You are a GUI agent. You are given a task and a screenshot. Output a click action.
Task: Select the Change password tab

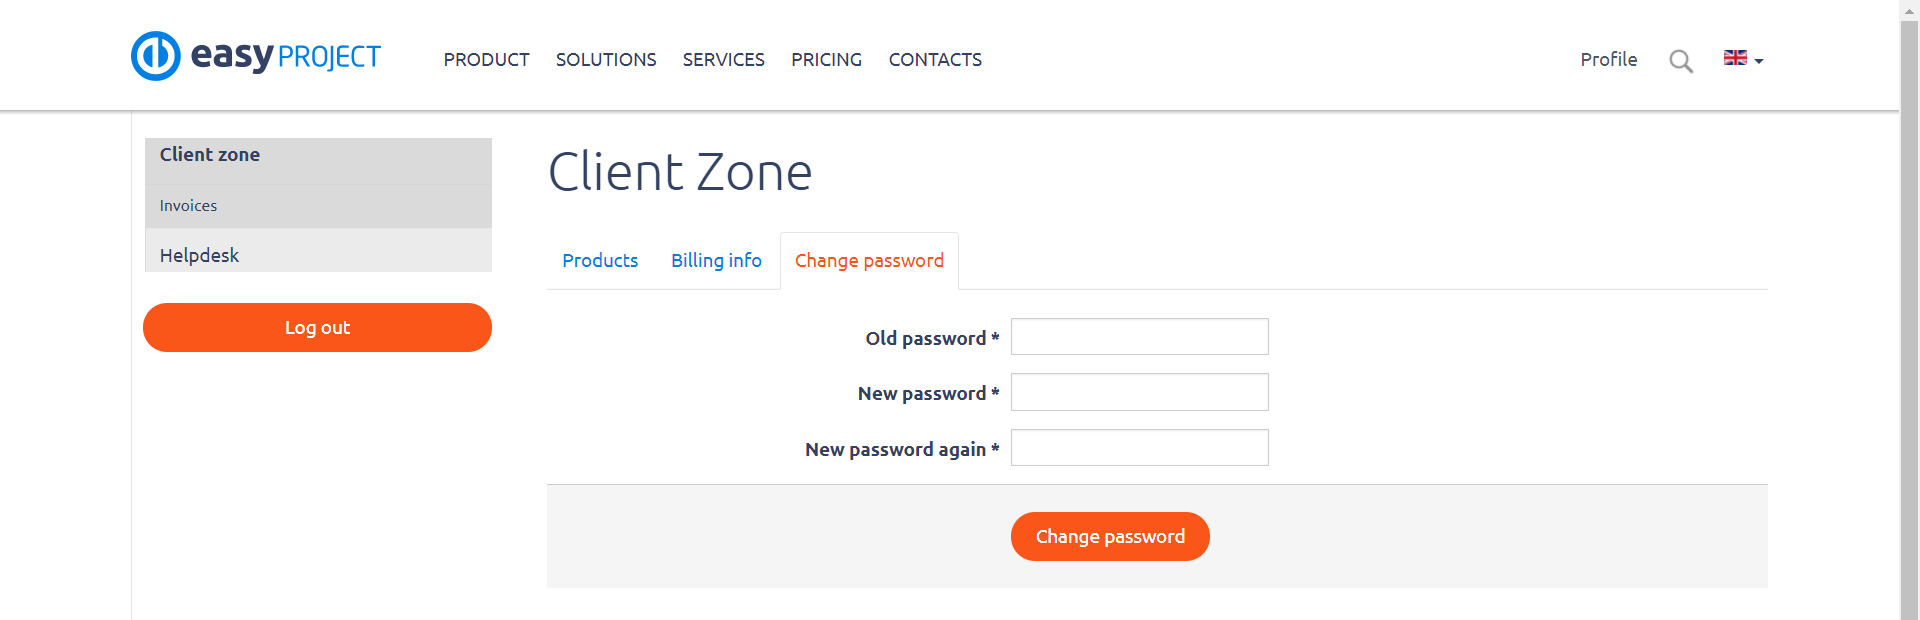869,261
